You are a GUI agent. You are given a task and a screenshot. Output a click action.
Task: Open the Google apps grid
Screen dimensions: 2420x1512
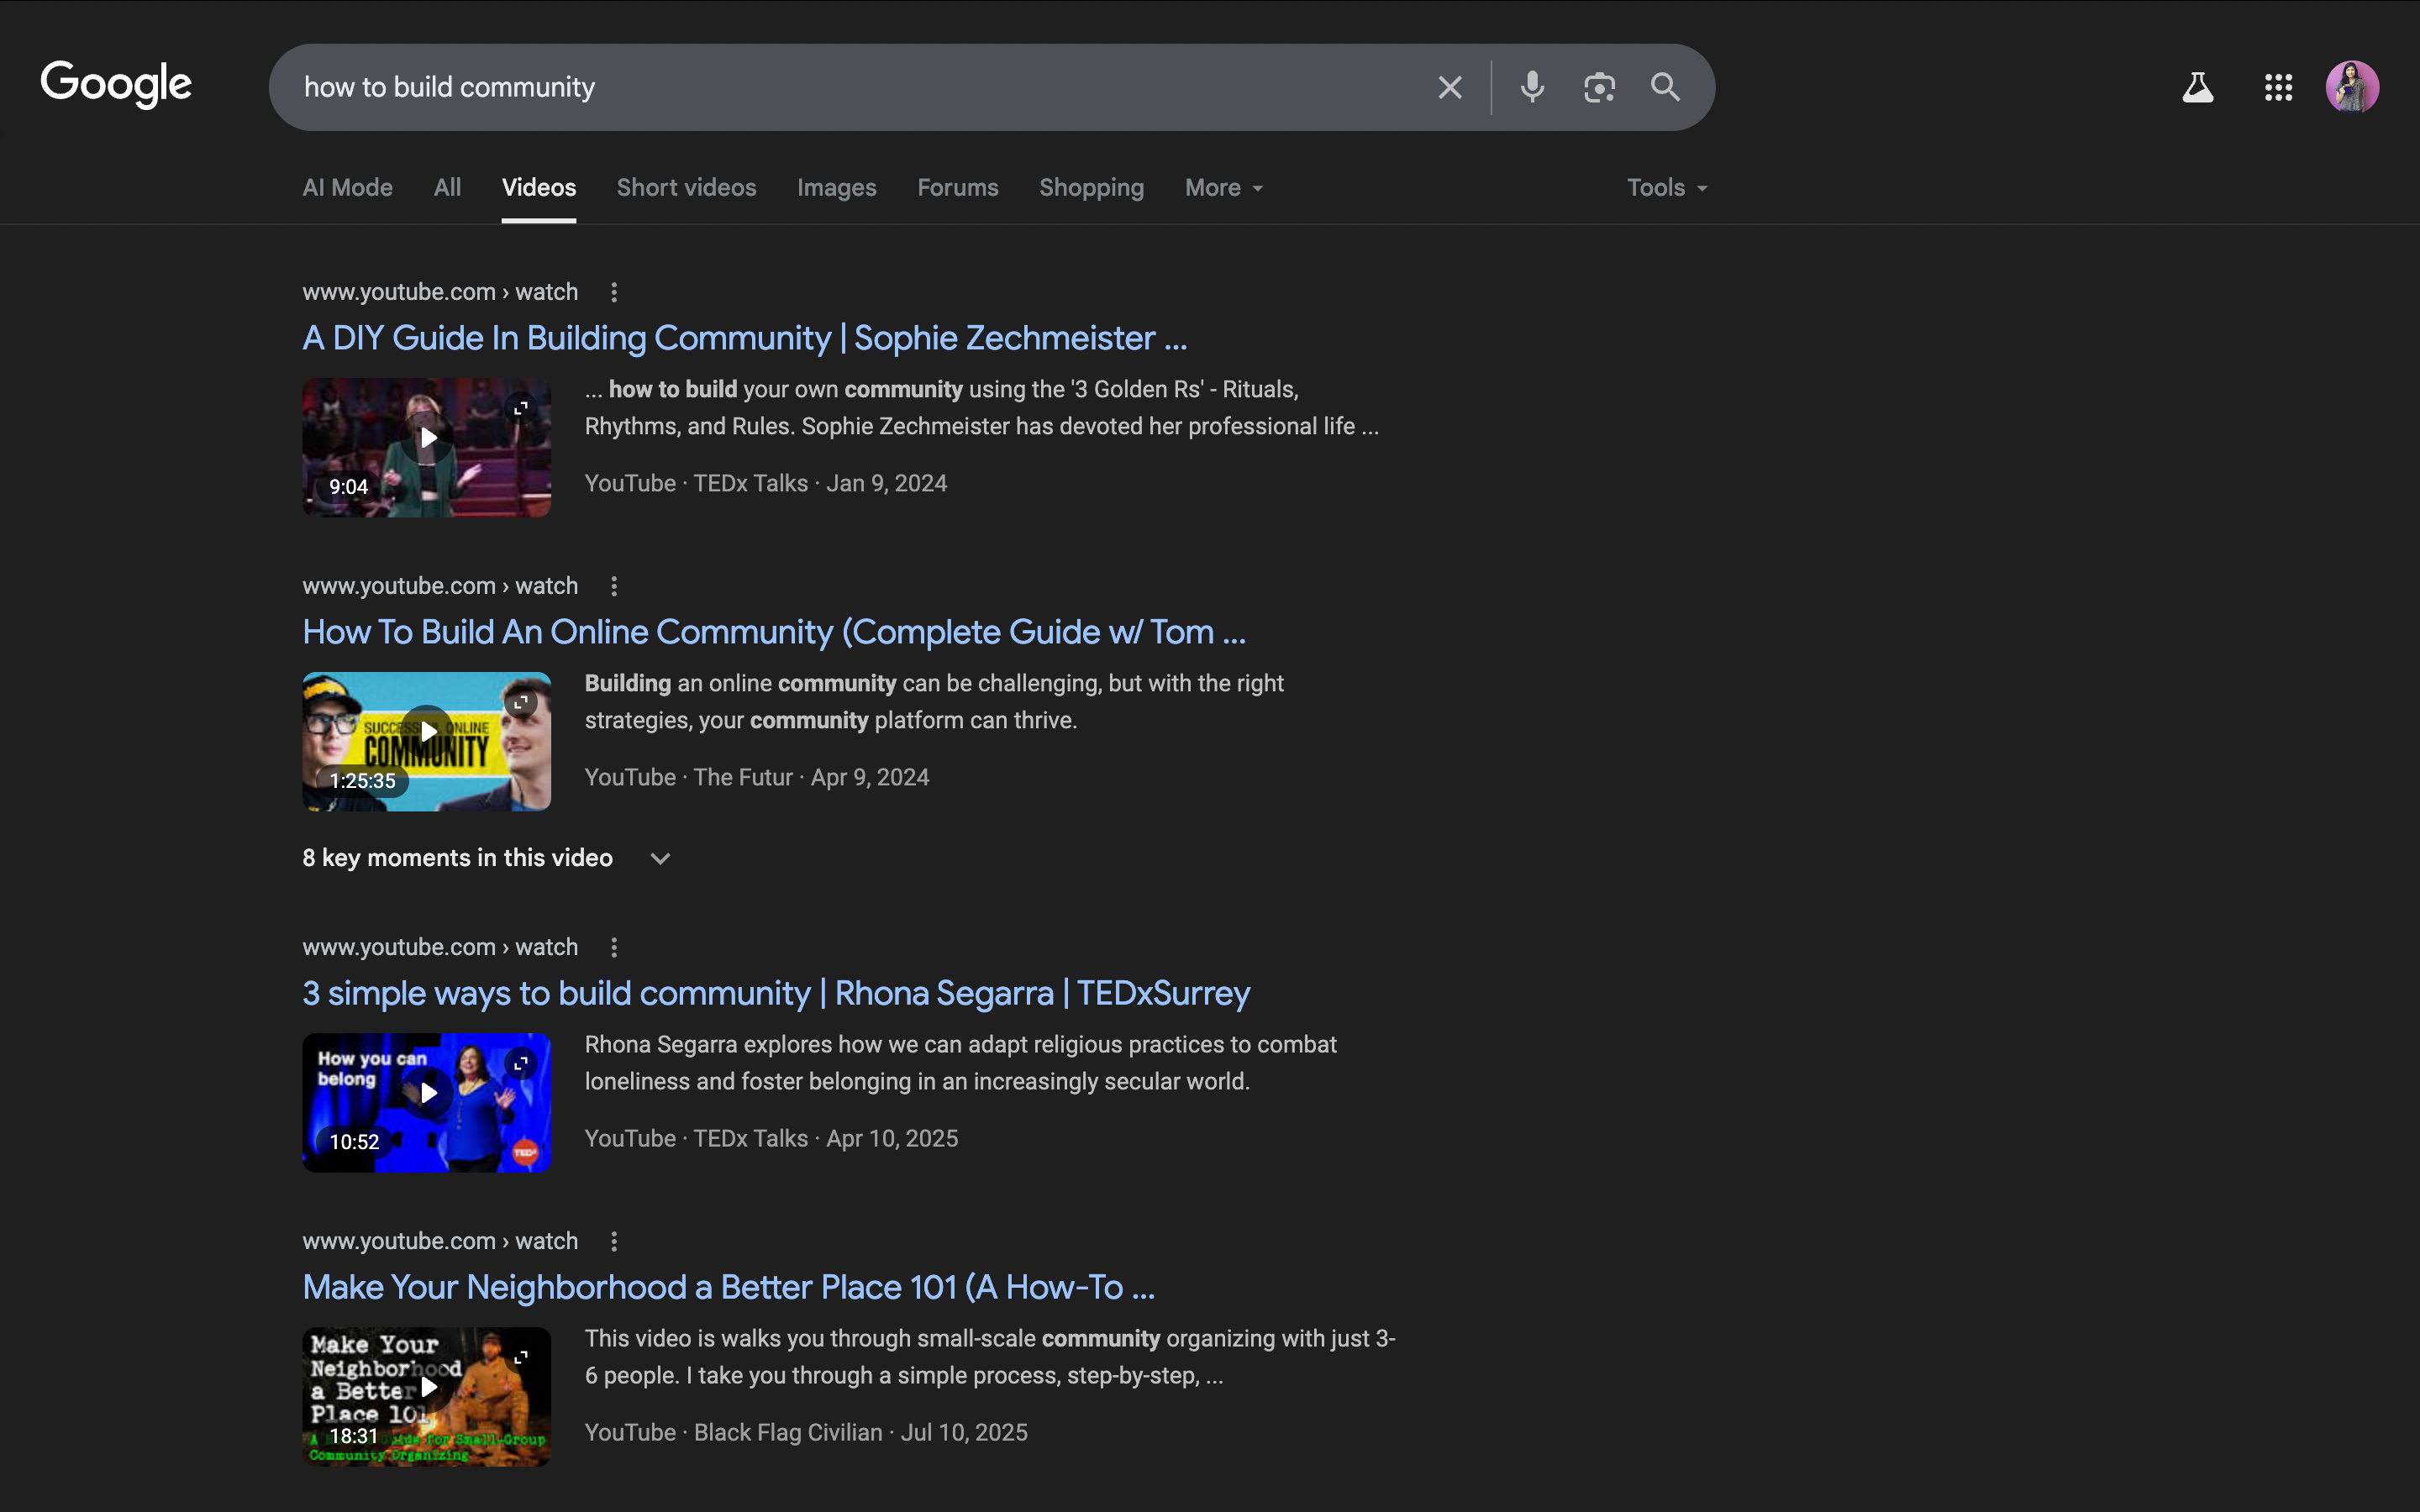pyautogui.click(x=2278, y=88)
